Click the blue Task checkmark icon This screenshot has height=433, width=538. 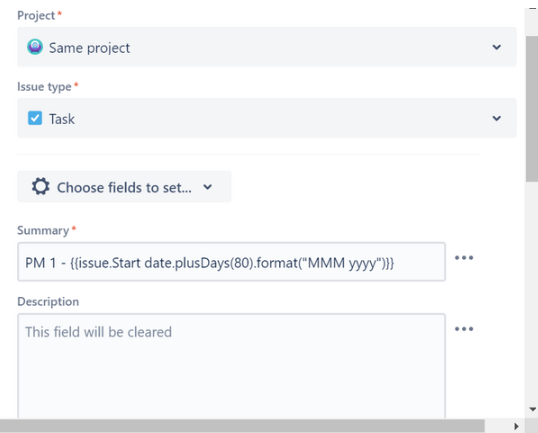pyautogui.click(x=35, y=118)
